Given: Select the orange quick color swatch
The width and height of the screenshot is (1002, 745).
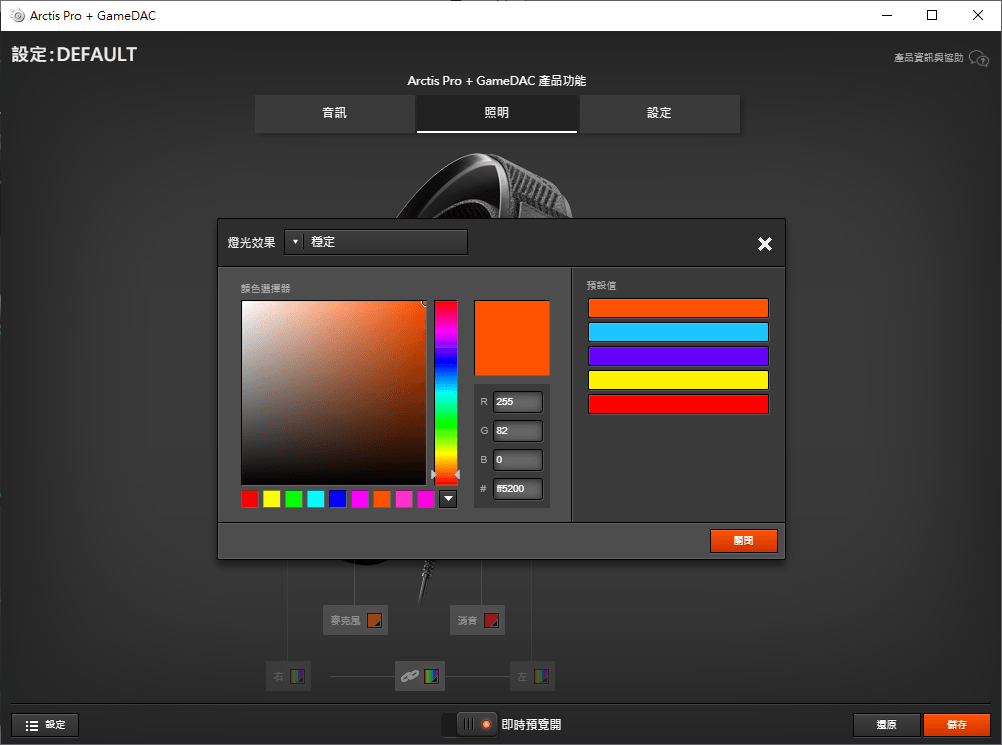Looking at the screenshot, I should coord(382,498).
